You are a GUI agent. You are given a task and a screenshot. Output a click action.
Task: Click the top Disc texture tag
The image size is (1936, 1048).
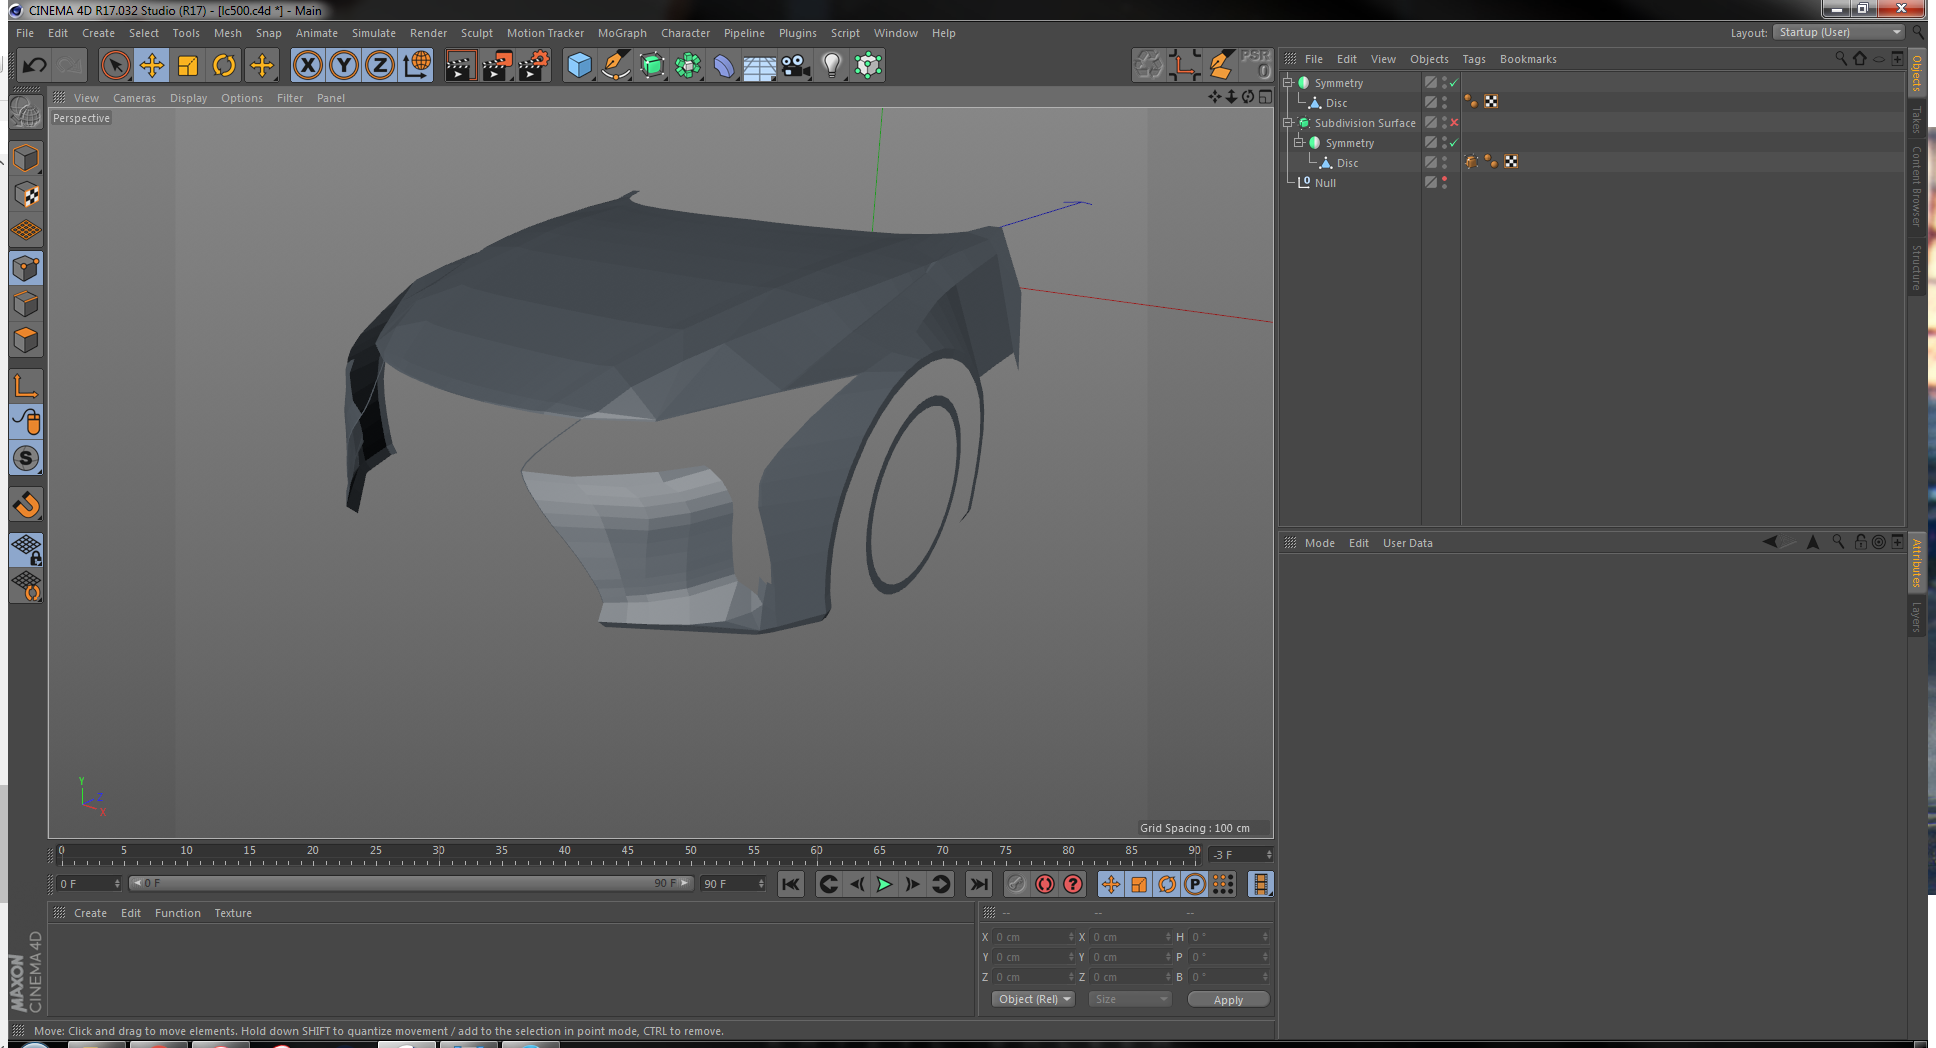tap(1491, 102)
